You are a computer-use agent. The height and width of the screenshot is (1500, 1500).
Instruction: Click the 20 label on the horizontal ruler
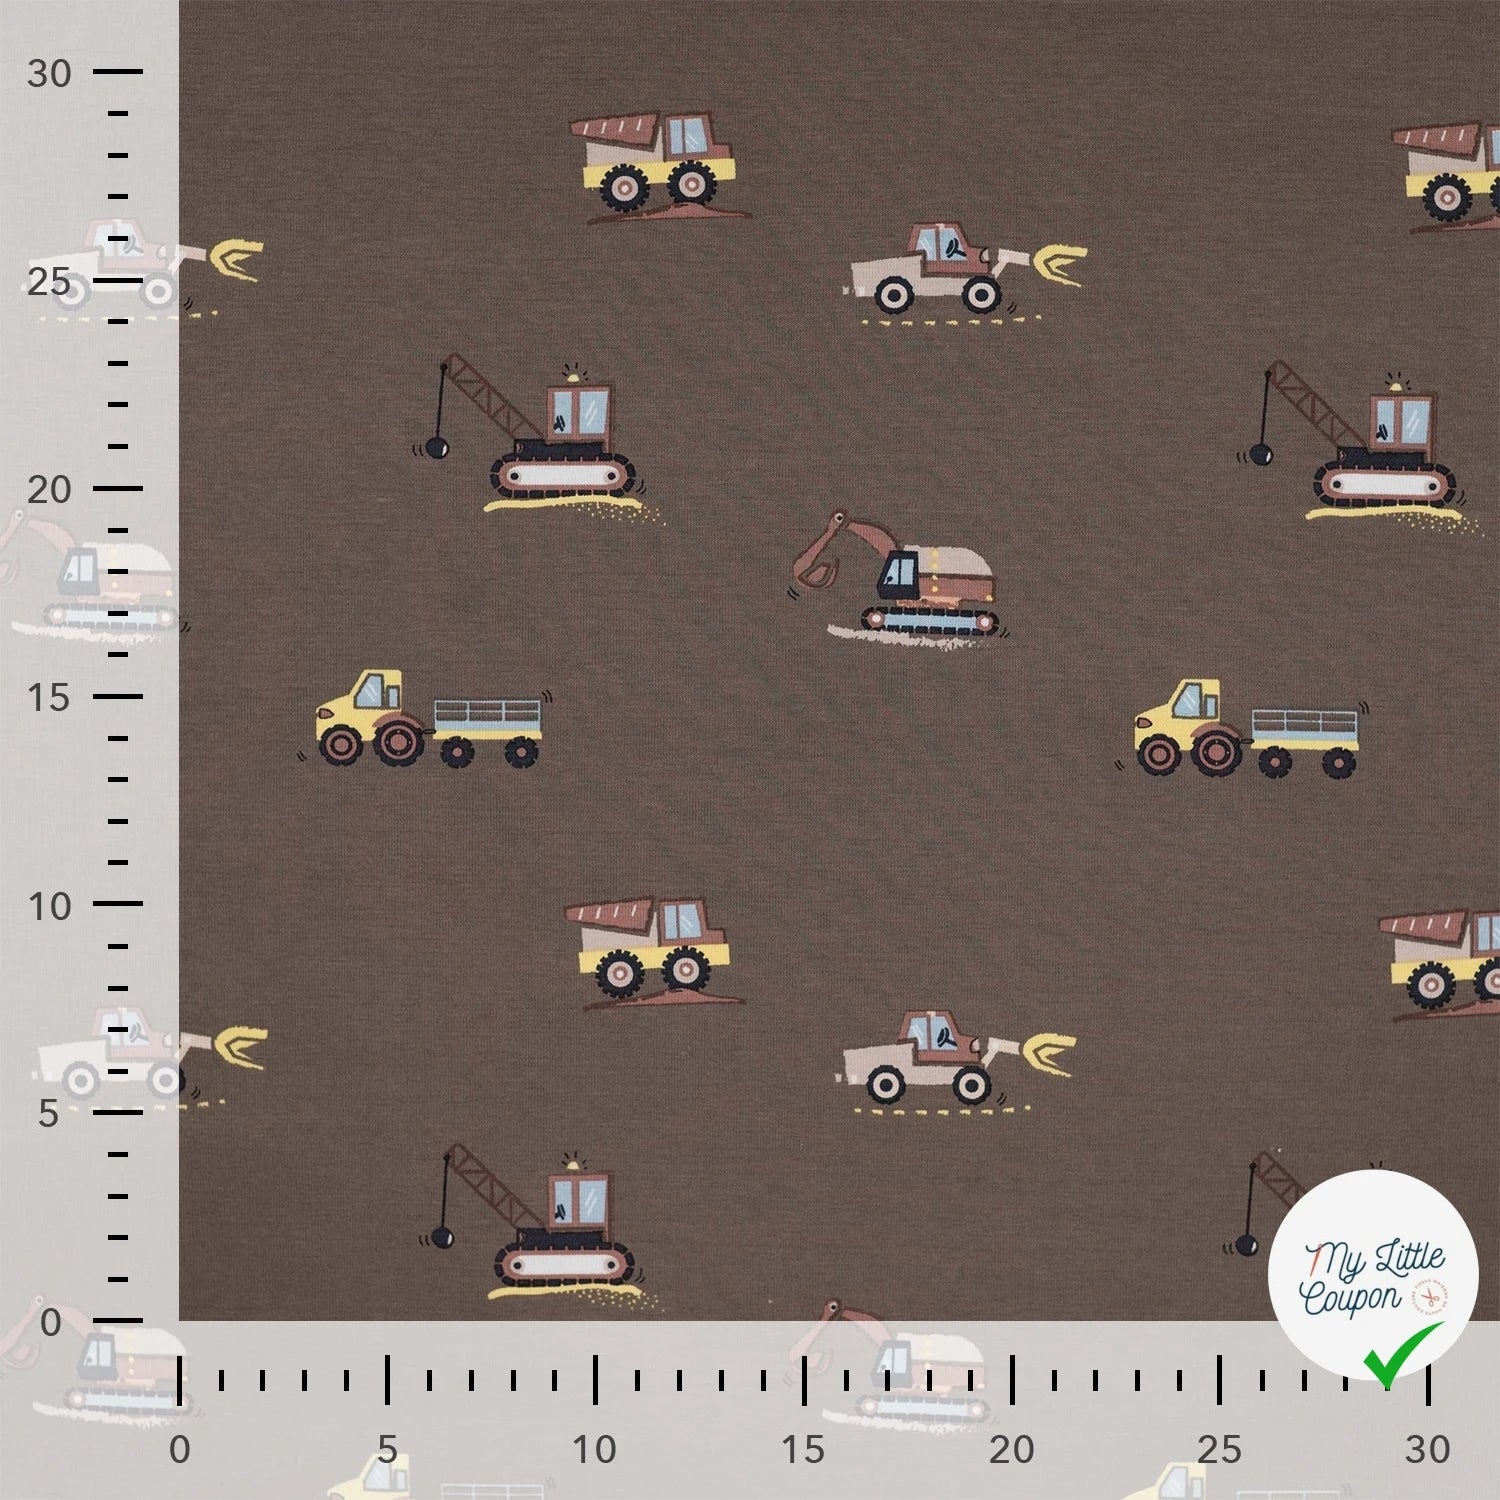pos(1011,1449)
